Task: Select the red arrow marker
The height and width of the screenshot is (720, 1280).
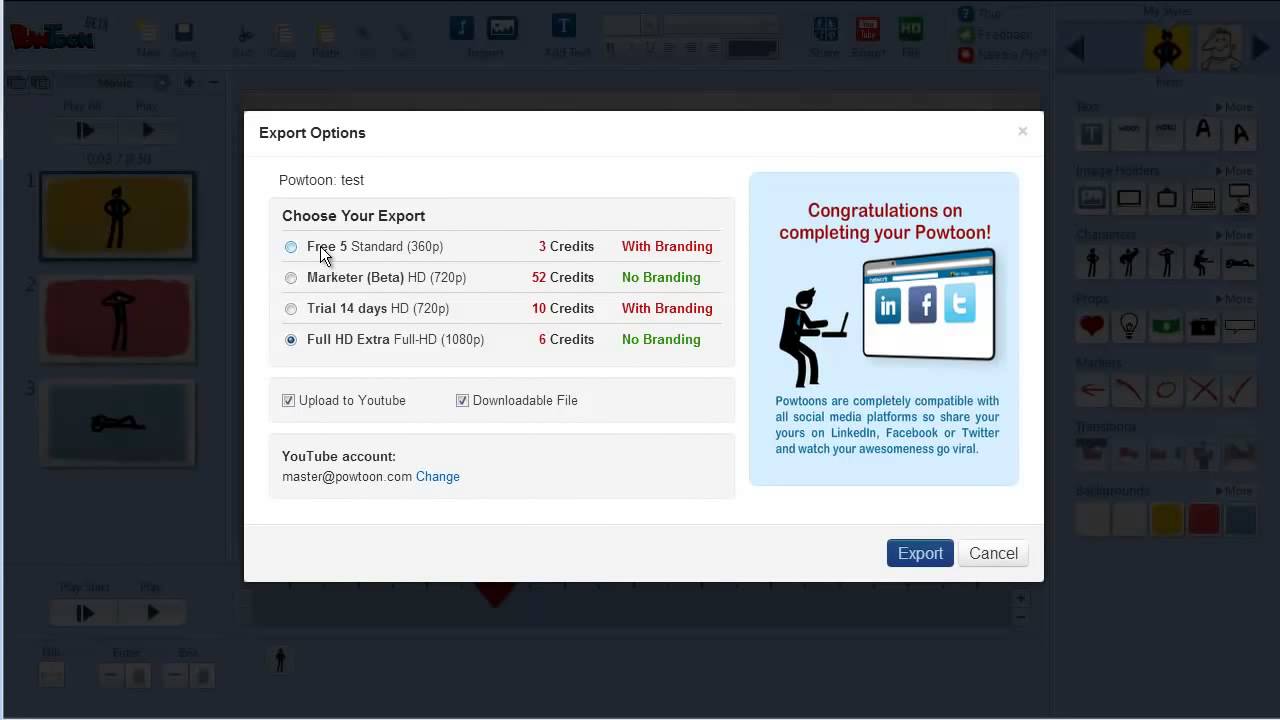Action: click(x=1092, y=390)
